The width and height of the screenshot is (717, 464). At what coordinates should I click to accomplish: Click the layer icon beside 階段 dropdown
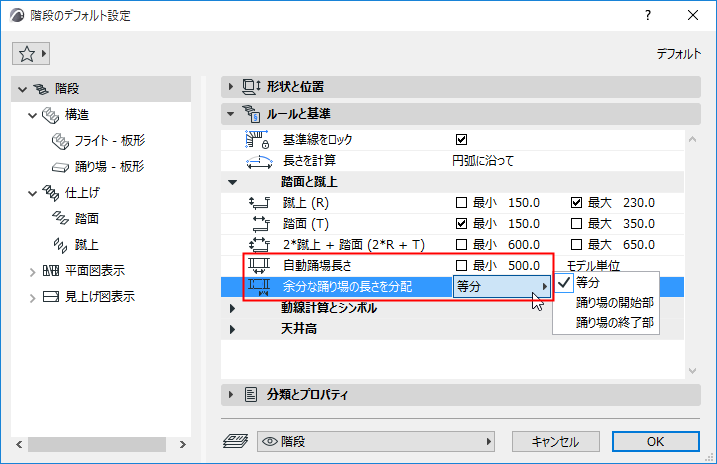pyautogui.click(x=235, y=442)
